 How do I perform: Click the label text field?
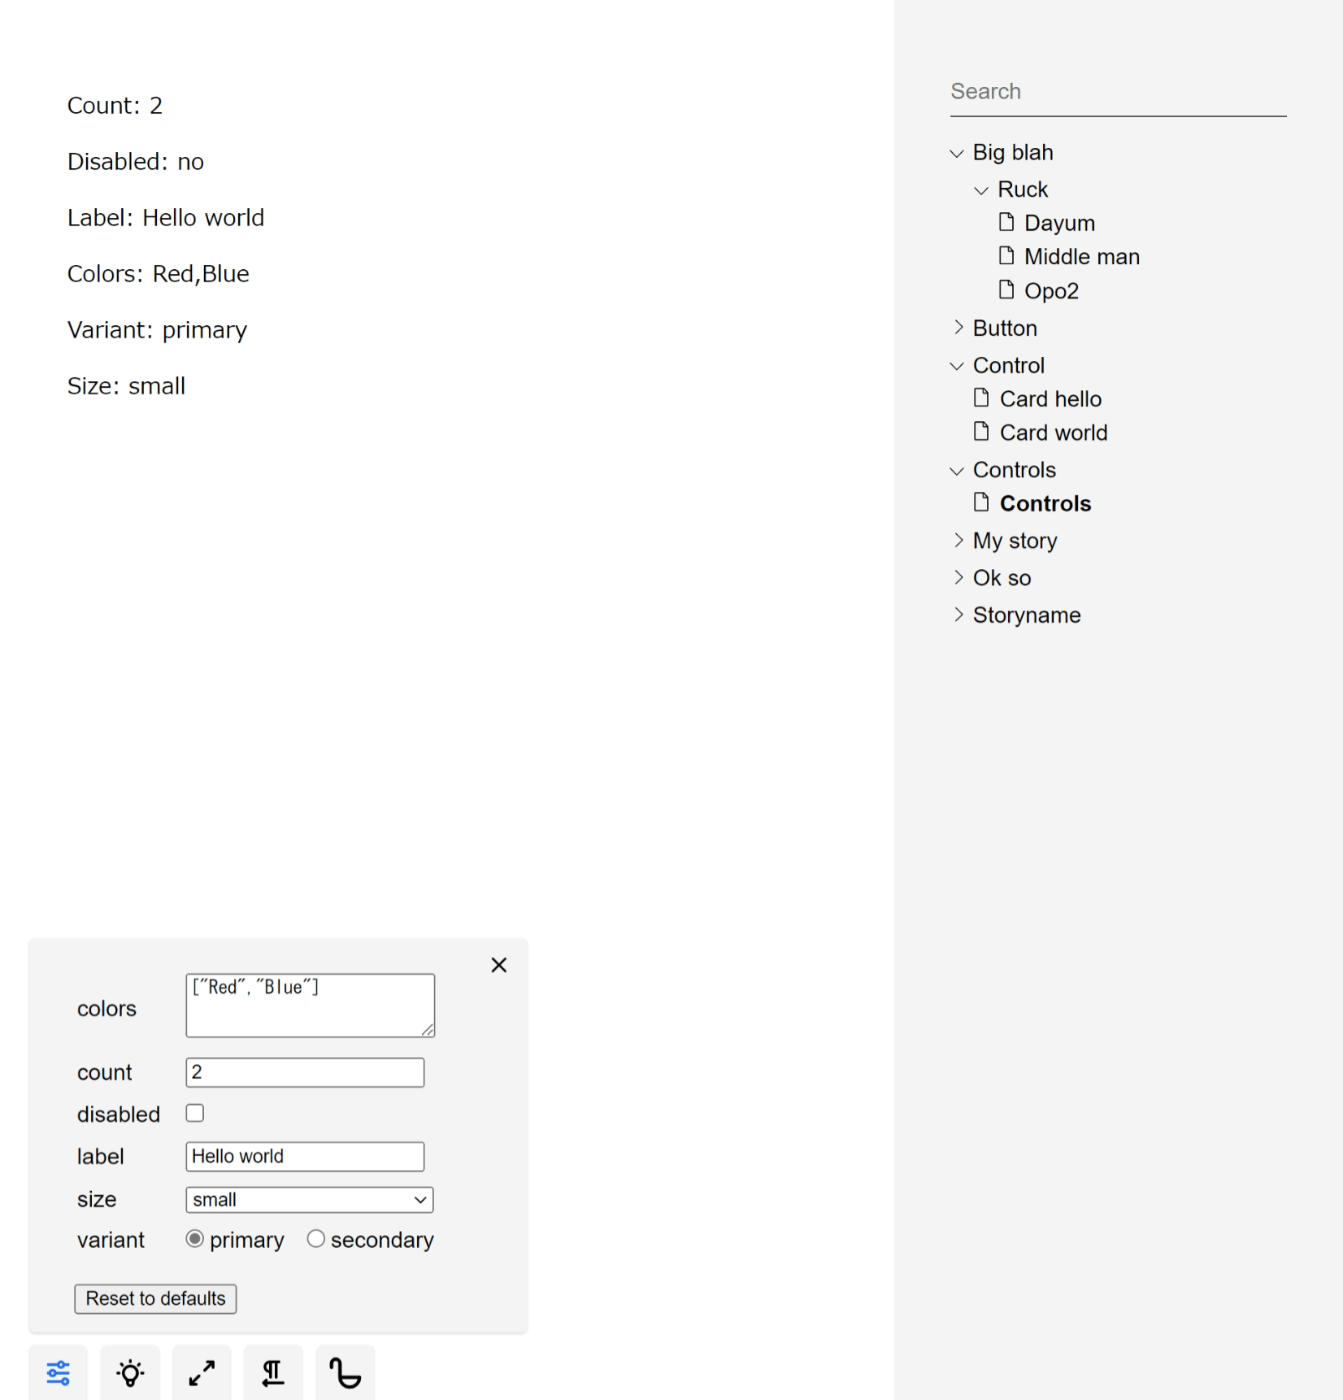(305, 1157)
